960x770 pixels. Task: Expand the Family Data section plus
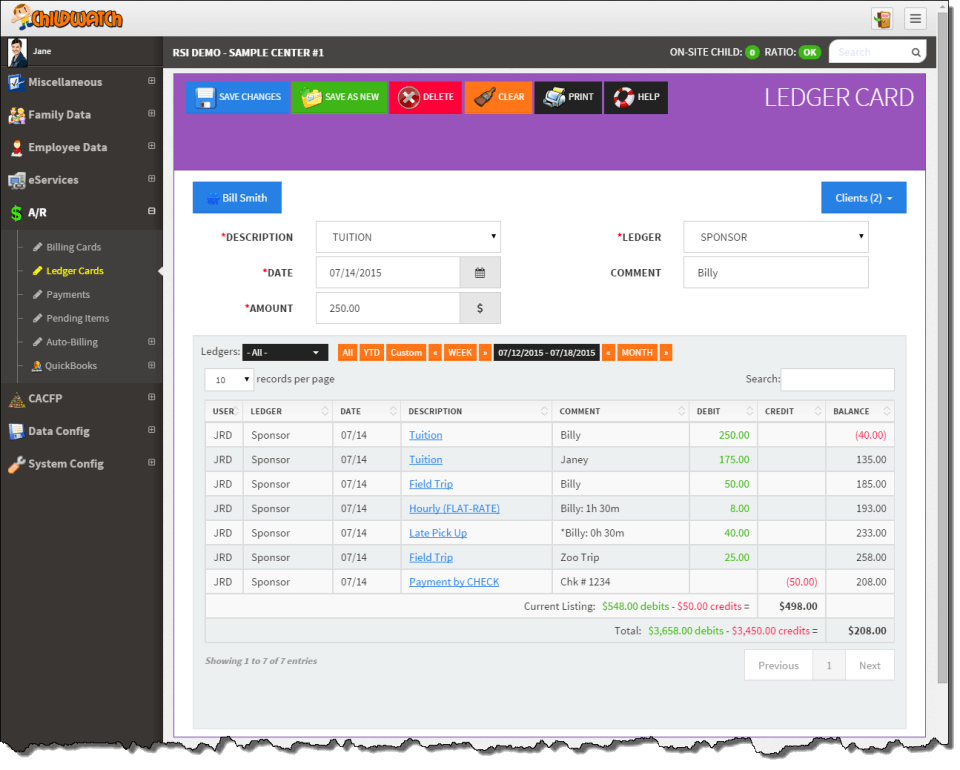coord(151,113)
